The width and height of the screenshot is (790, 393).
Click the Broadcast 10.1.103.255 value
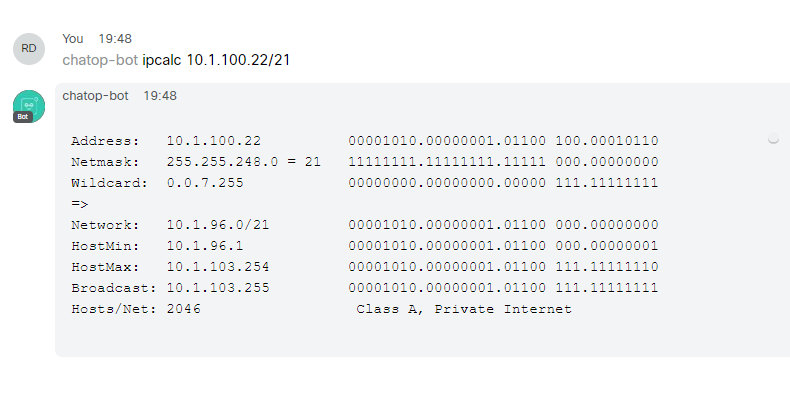point(218,288)
